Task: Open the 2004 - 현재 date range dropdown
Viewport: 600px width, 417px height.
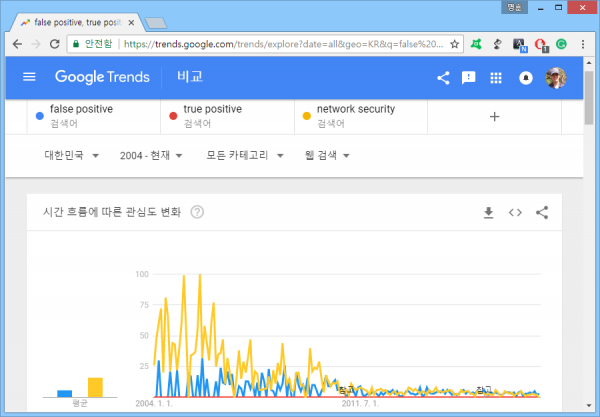Action: tap(151, 155)
